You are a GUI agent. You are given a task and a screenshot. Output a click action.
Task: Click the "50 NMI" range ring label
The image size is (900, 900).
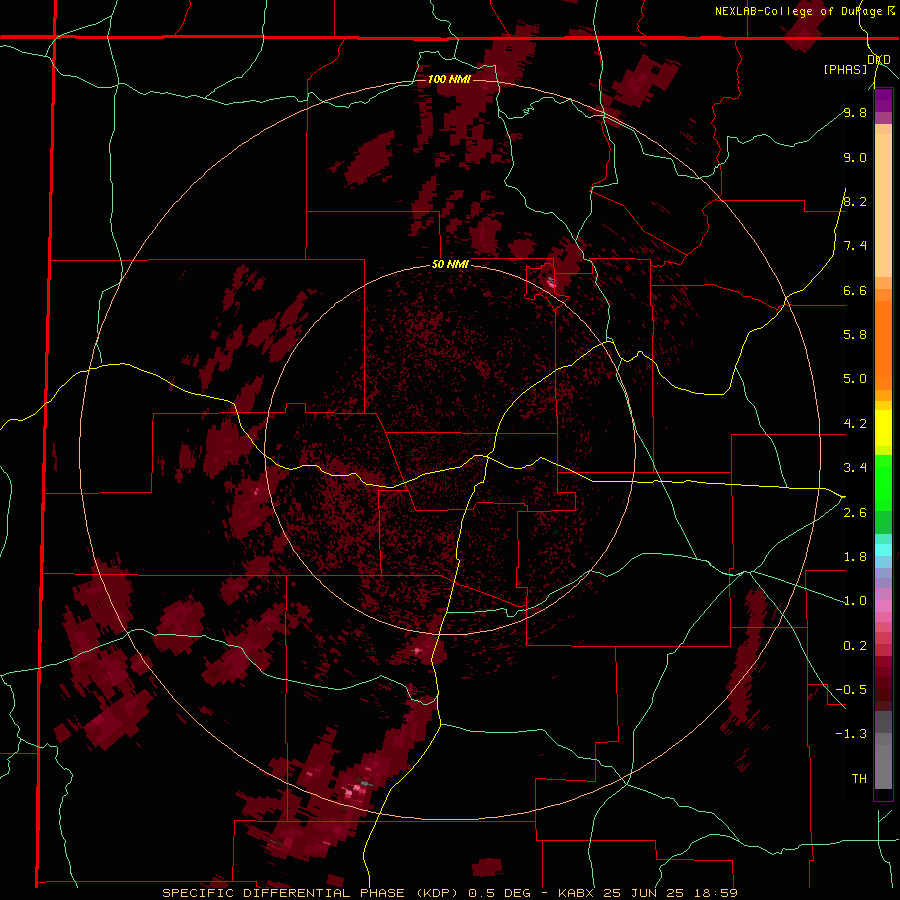(x=450, y=265)
